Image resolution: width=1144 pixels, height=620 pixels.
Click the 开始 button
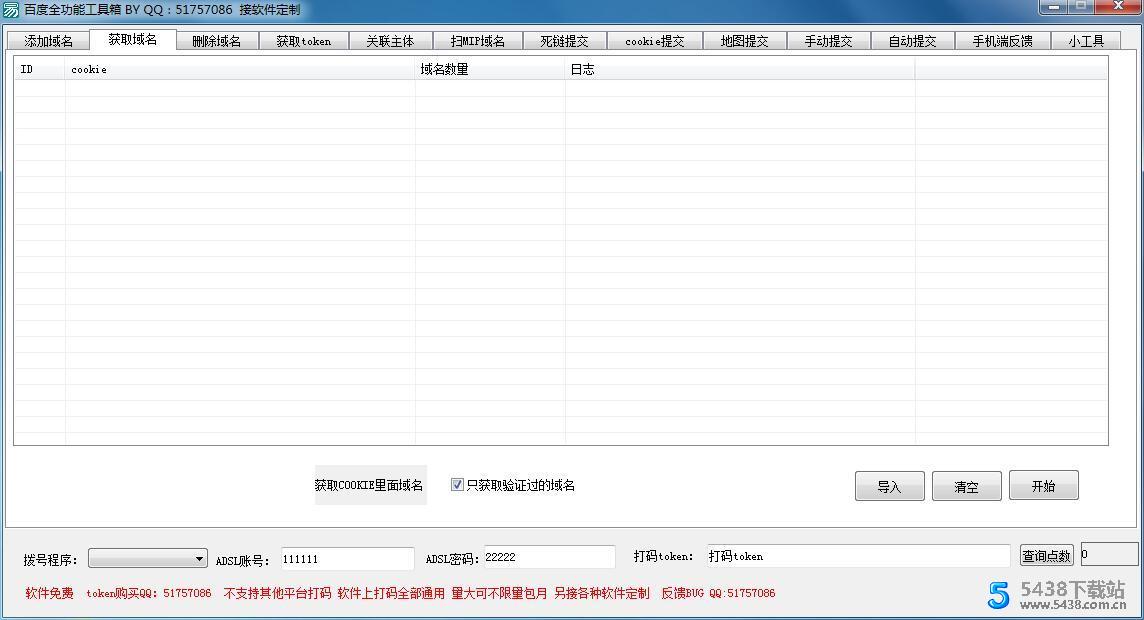coord(1043,485)
